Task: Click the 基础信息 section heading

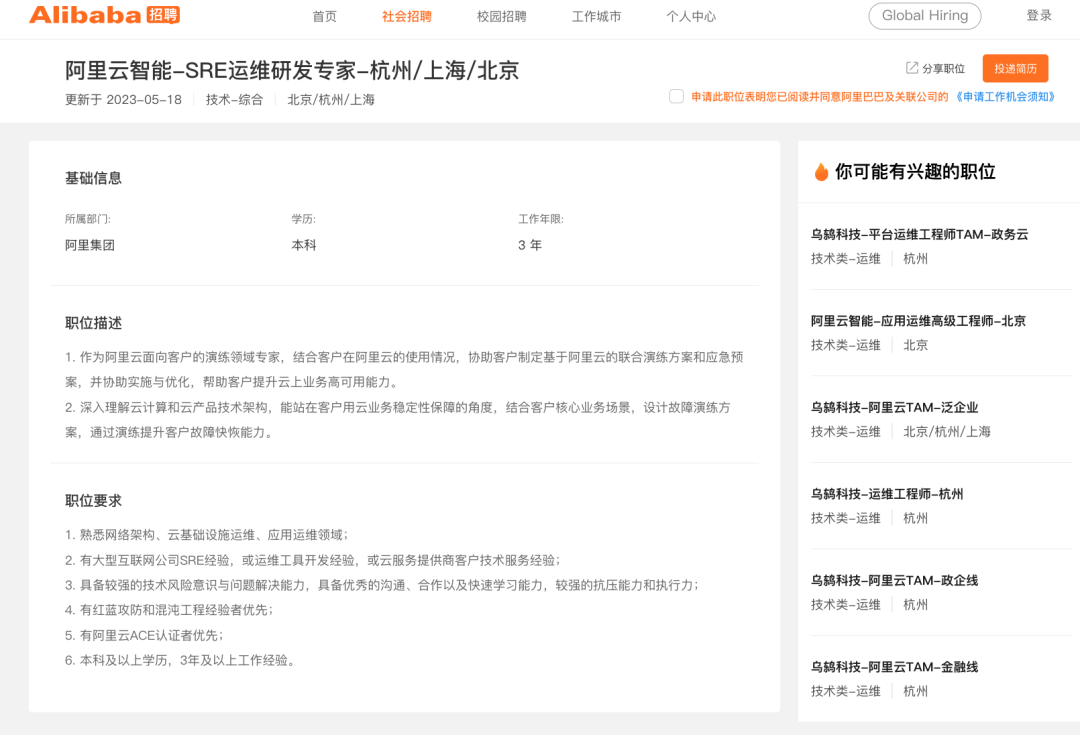Action: click(93, 178)
